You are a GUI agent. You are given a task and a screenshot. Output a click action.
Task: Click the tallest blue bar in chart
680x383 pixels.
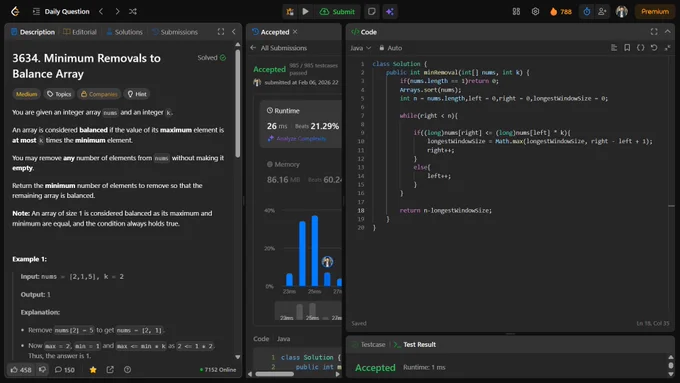(x=315, y=251)
